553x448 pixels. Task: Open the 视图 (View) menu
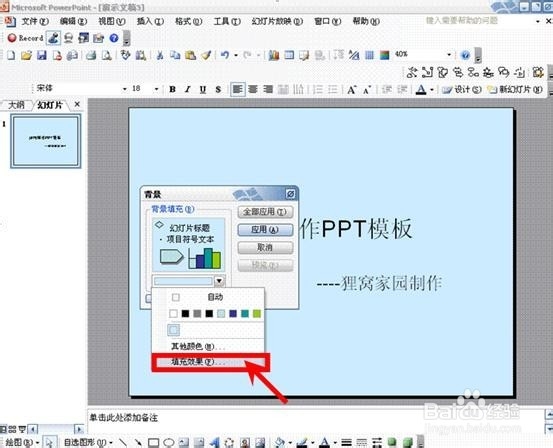(112, 22)
